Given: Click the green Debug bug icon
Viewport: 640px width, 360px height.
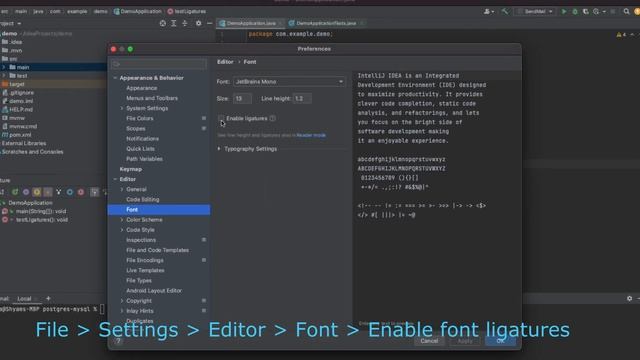Looking at the screenshot, I should [x=575, y=11].
